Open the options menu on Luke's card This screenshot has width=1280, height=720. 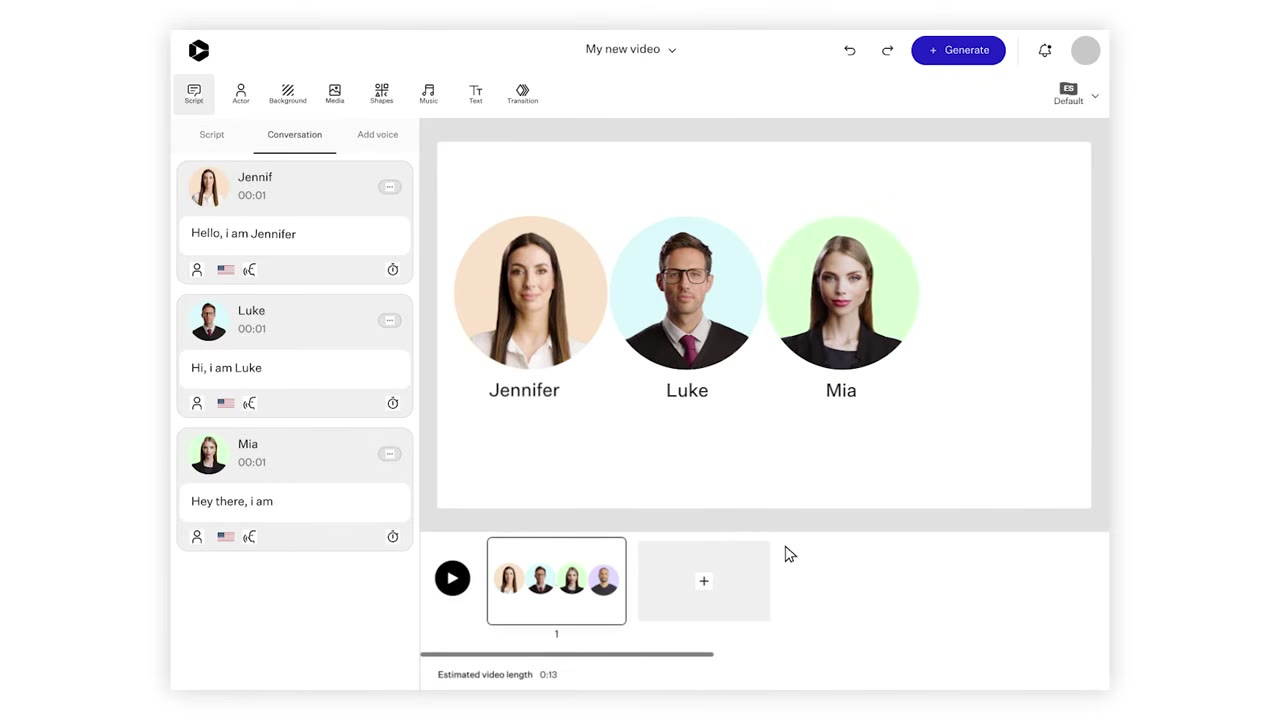390,321
